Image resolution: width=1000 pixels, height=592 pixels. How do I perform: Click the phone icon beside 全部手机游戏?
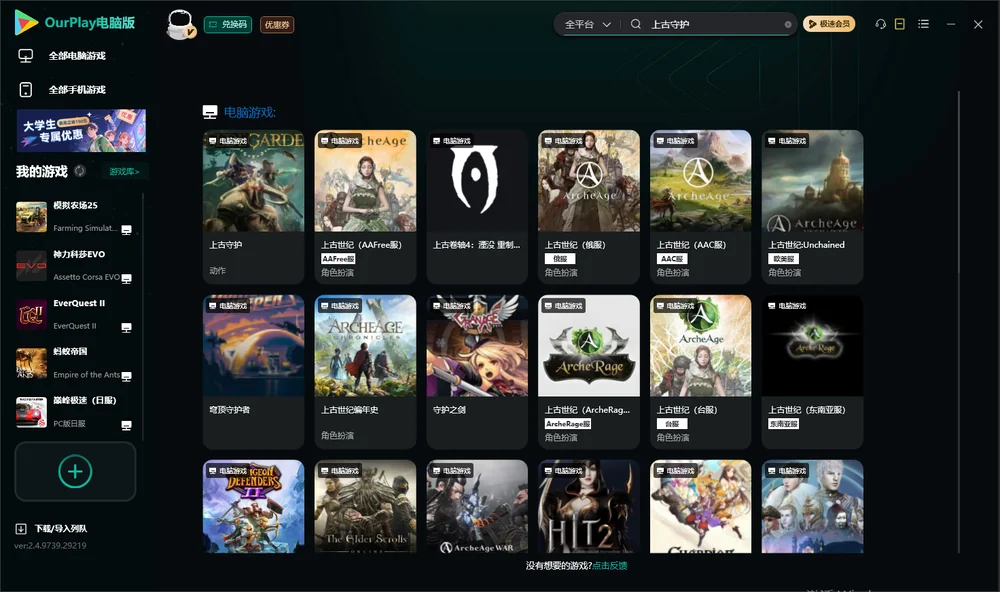(26, 90)
